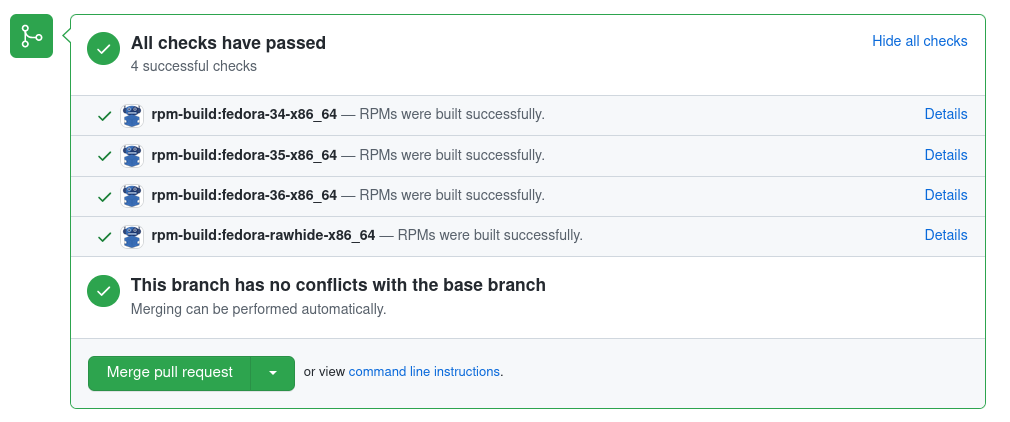Select the rpm-build:fedora-35-x86_64 check name
Image resolution: width=1010 pixels, height=422 pixels.
244,155
